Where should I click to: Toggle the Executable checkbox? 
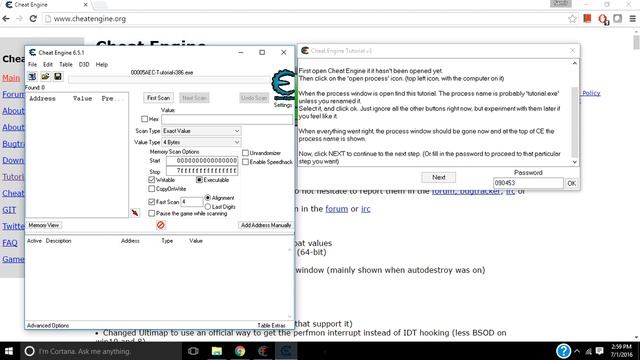point(199,180)
